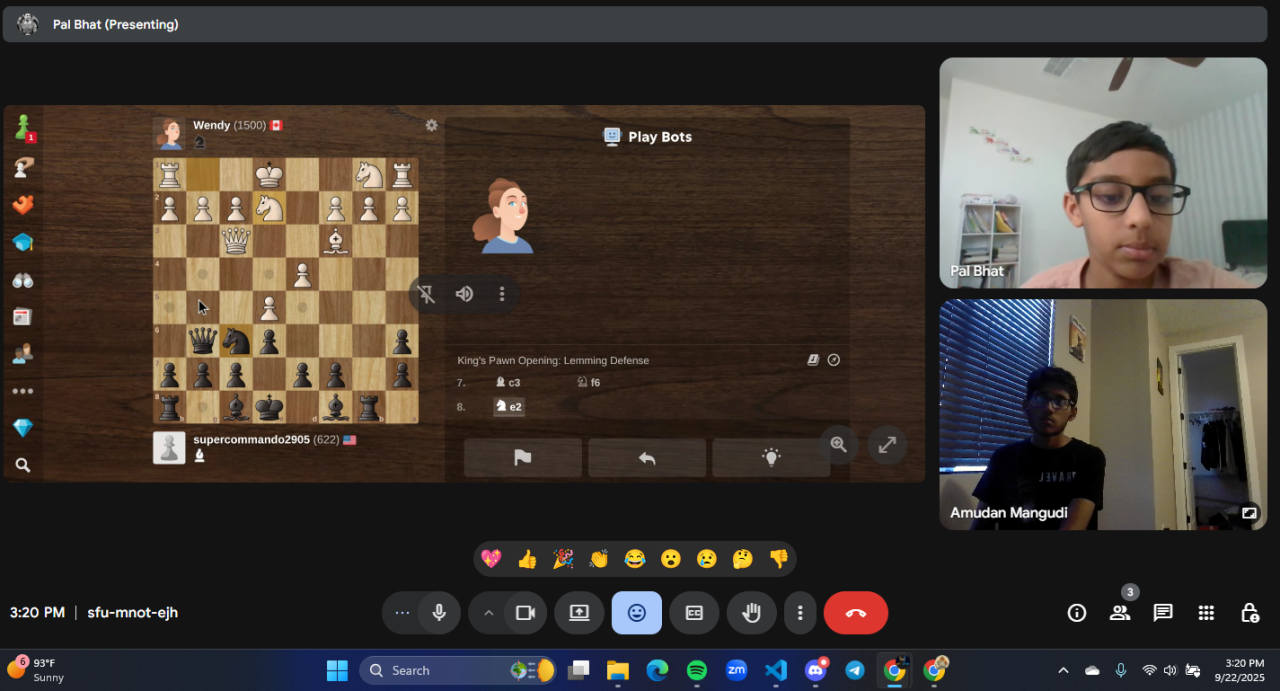Click the chess.com sidebar search magnifier
The width and height of the screenshot is (1280, 691).
pyautogui.click(x=23, y=465)
